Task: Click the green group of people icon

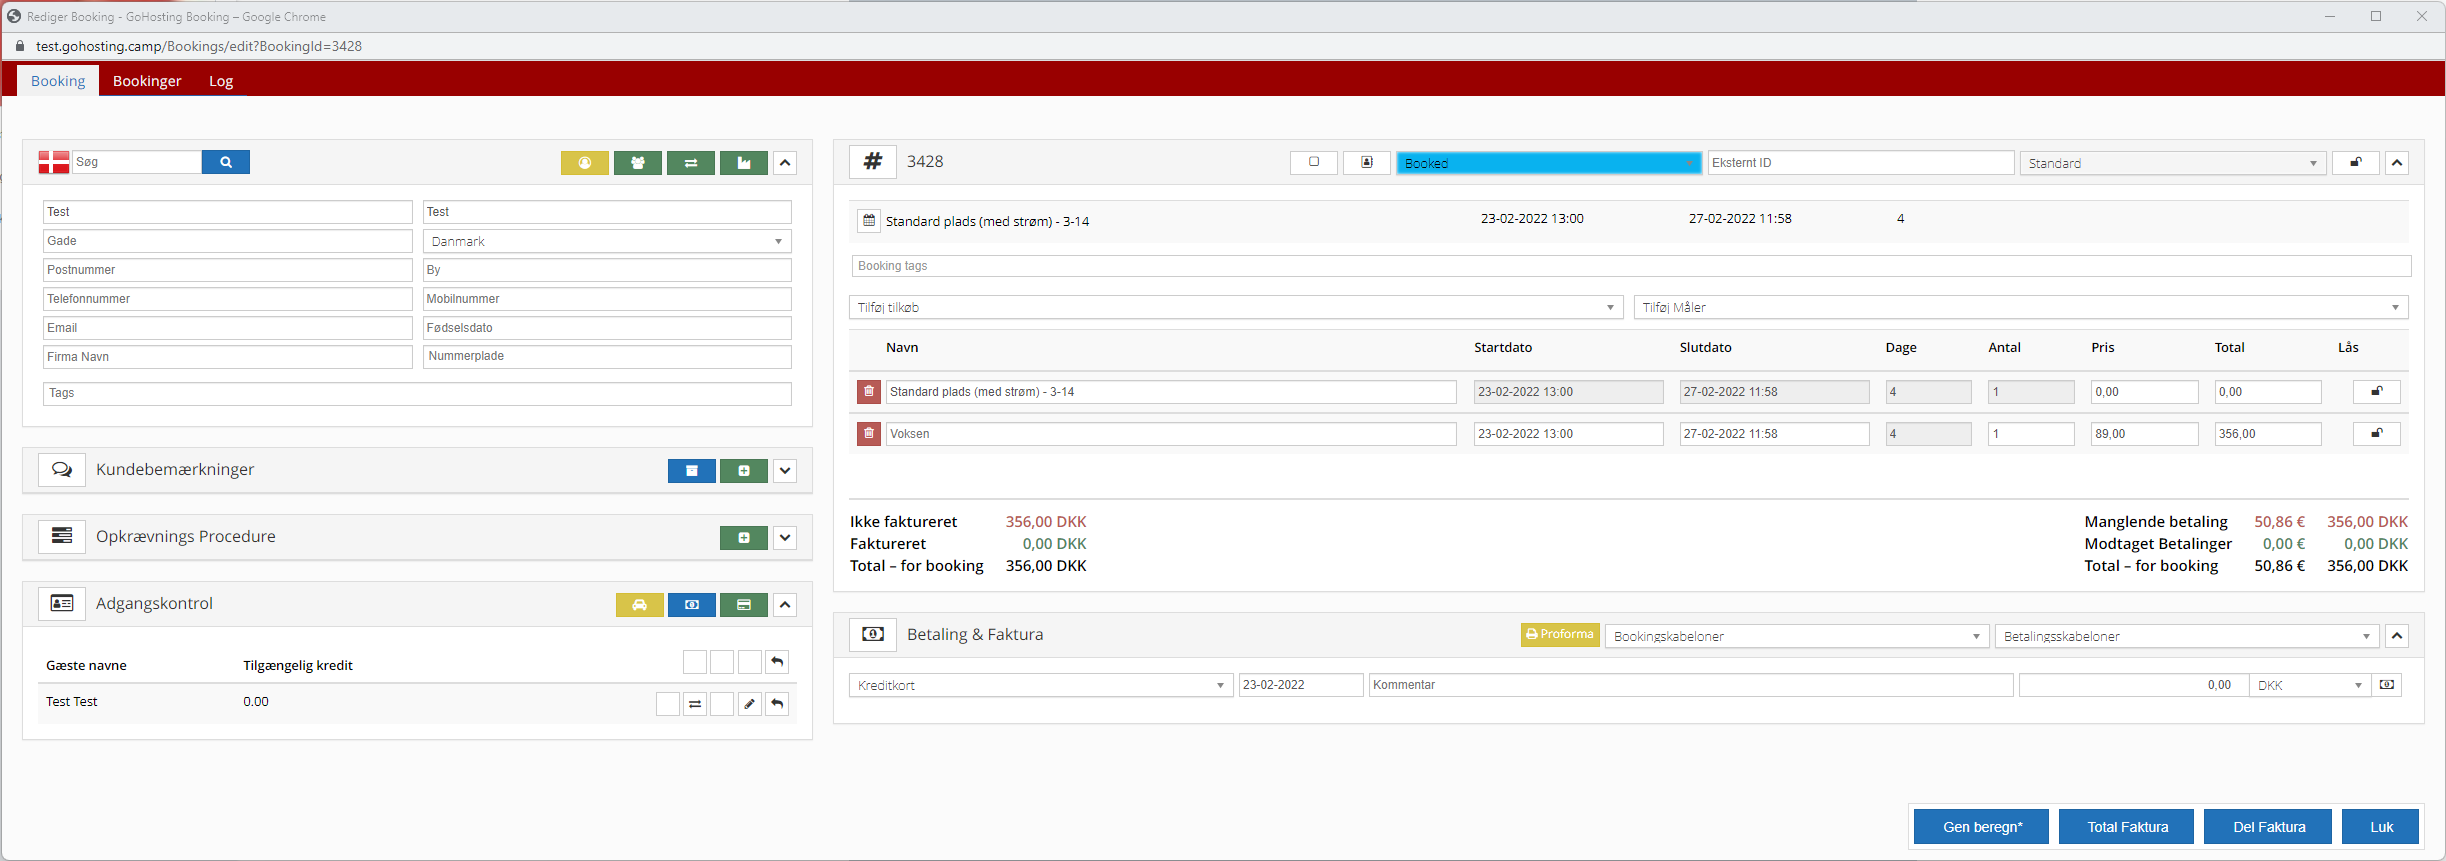Action: [x=637, y=163]
